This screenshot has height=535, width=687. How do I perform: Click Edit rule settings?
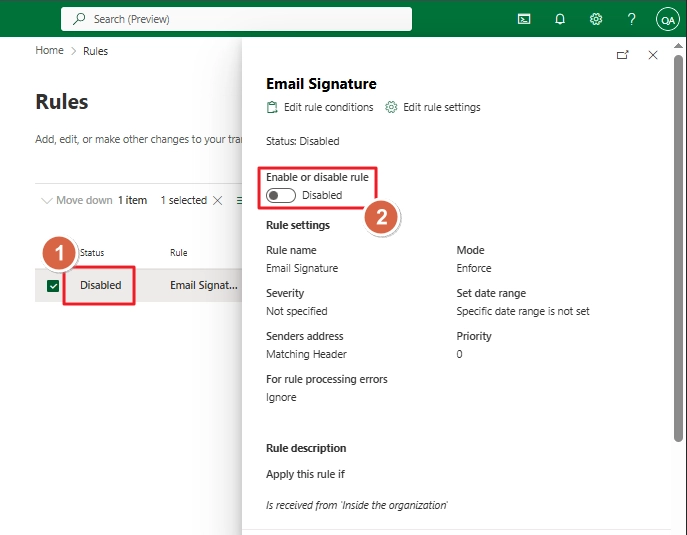pos(442,107)
